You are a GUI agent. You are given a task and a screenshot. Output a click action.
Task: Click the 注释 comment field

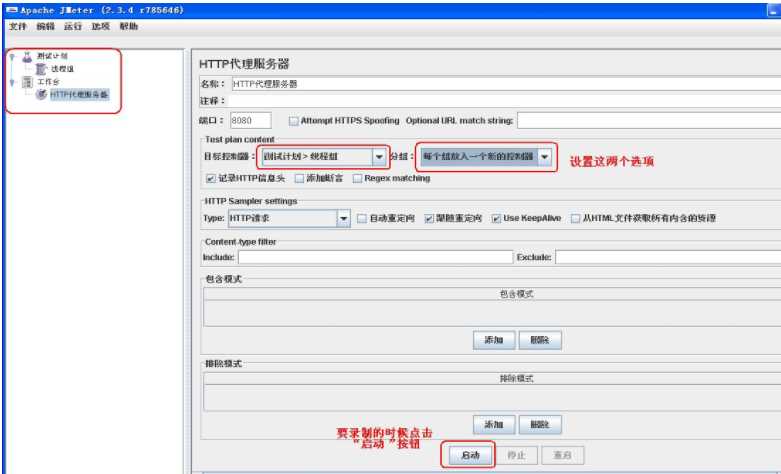[504, 101]
